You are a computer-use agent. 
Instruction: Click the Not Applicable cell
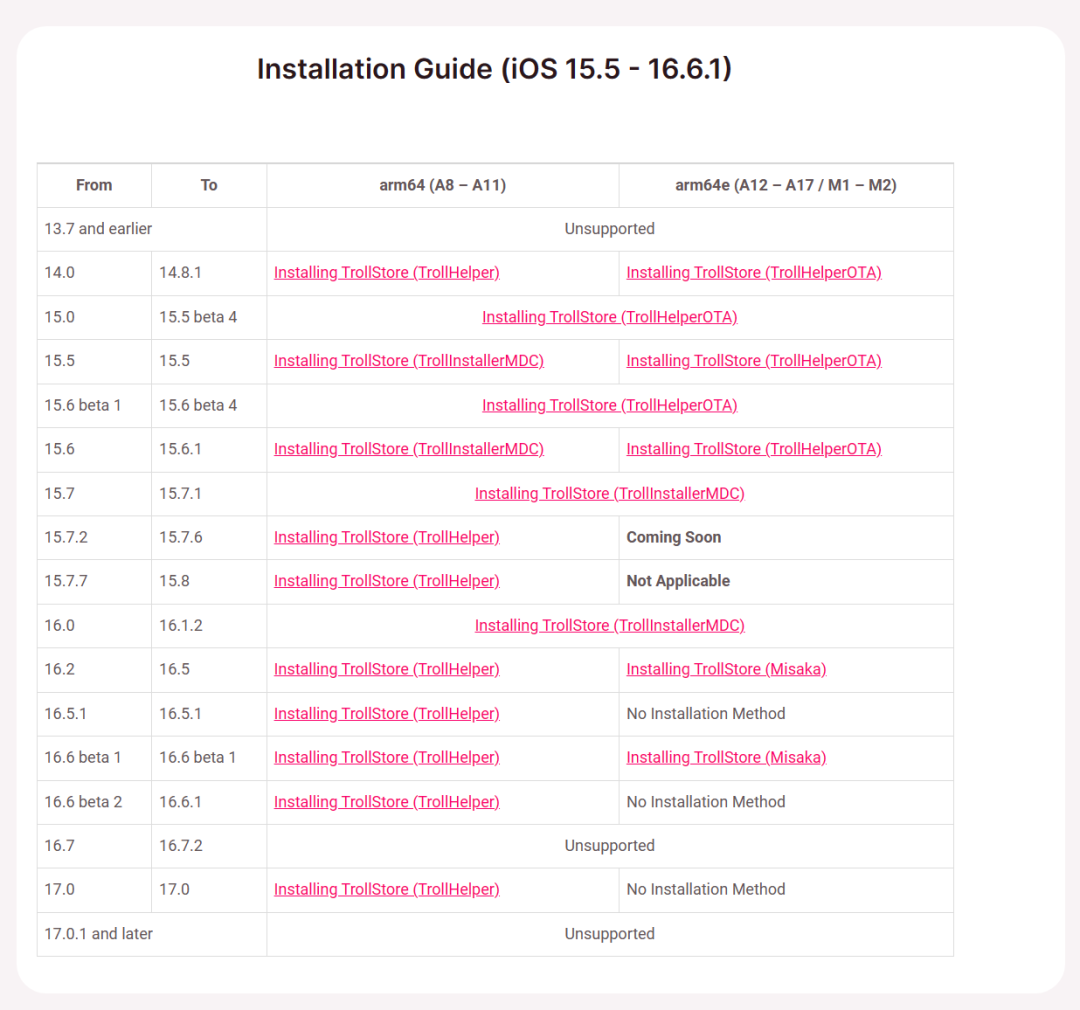pos(786,581)
